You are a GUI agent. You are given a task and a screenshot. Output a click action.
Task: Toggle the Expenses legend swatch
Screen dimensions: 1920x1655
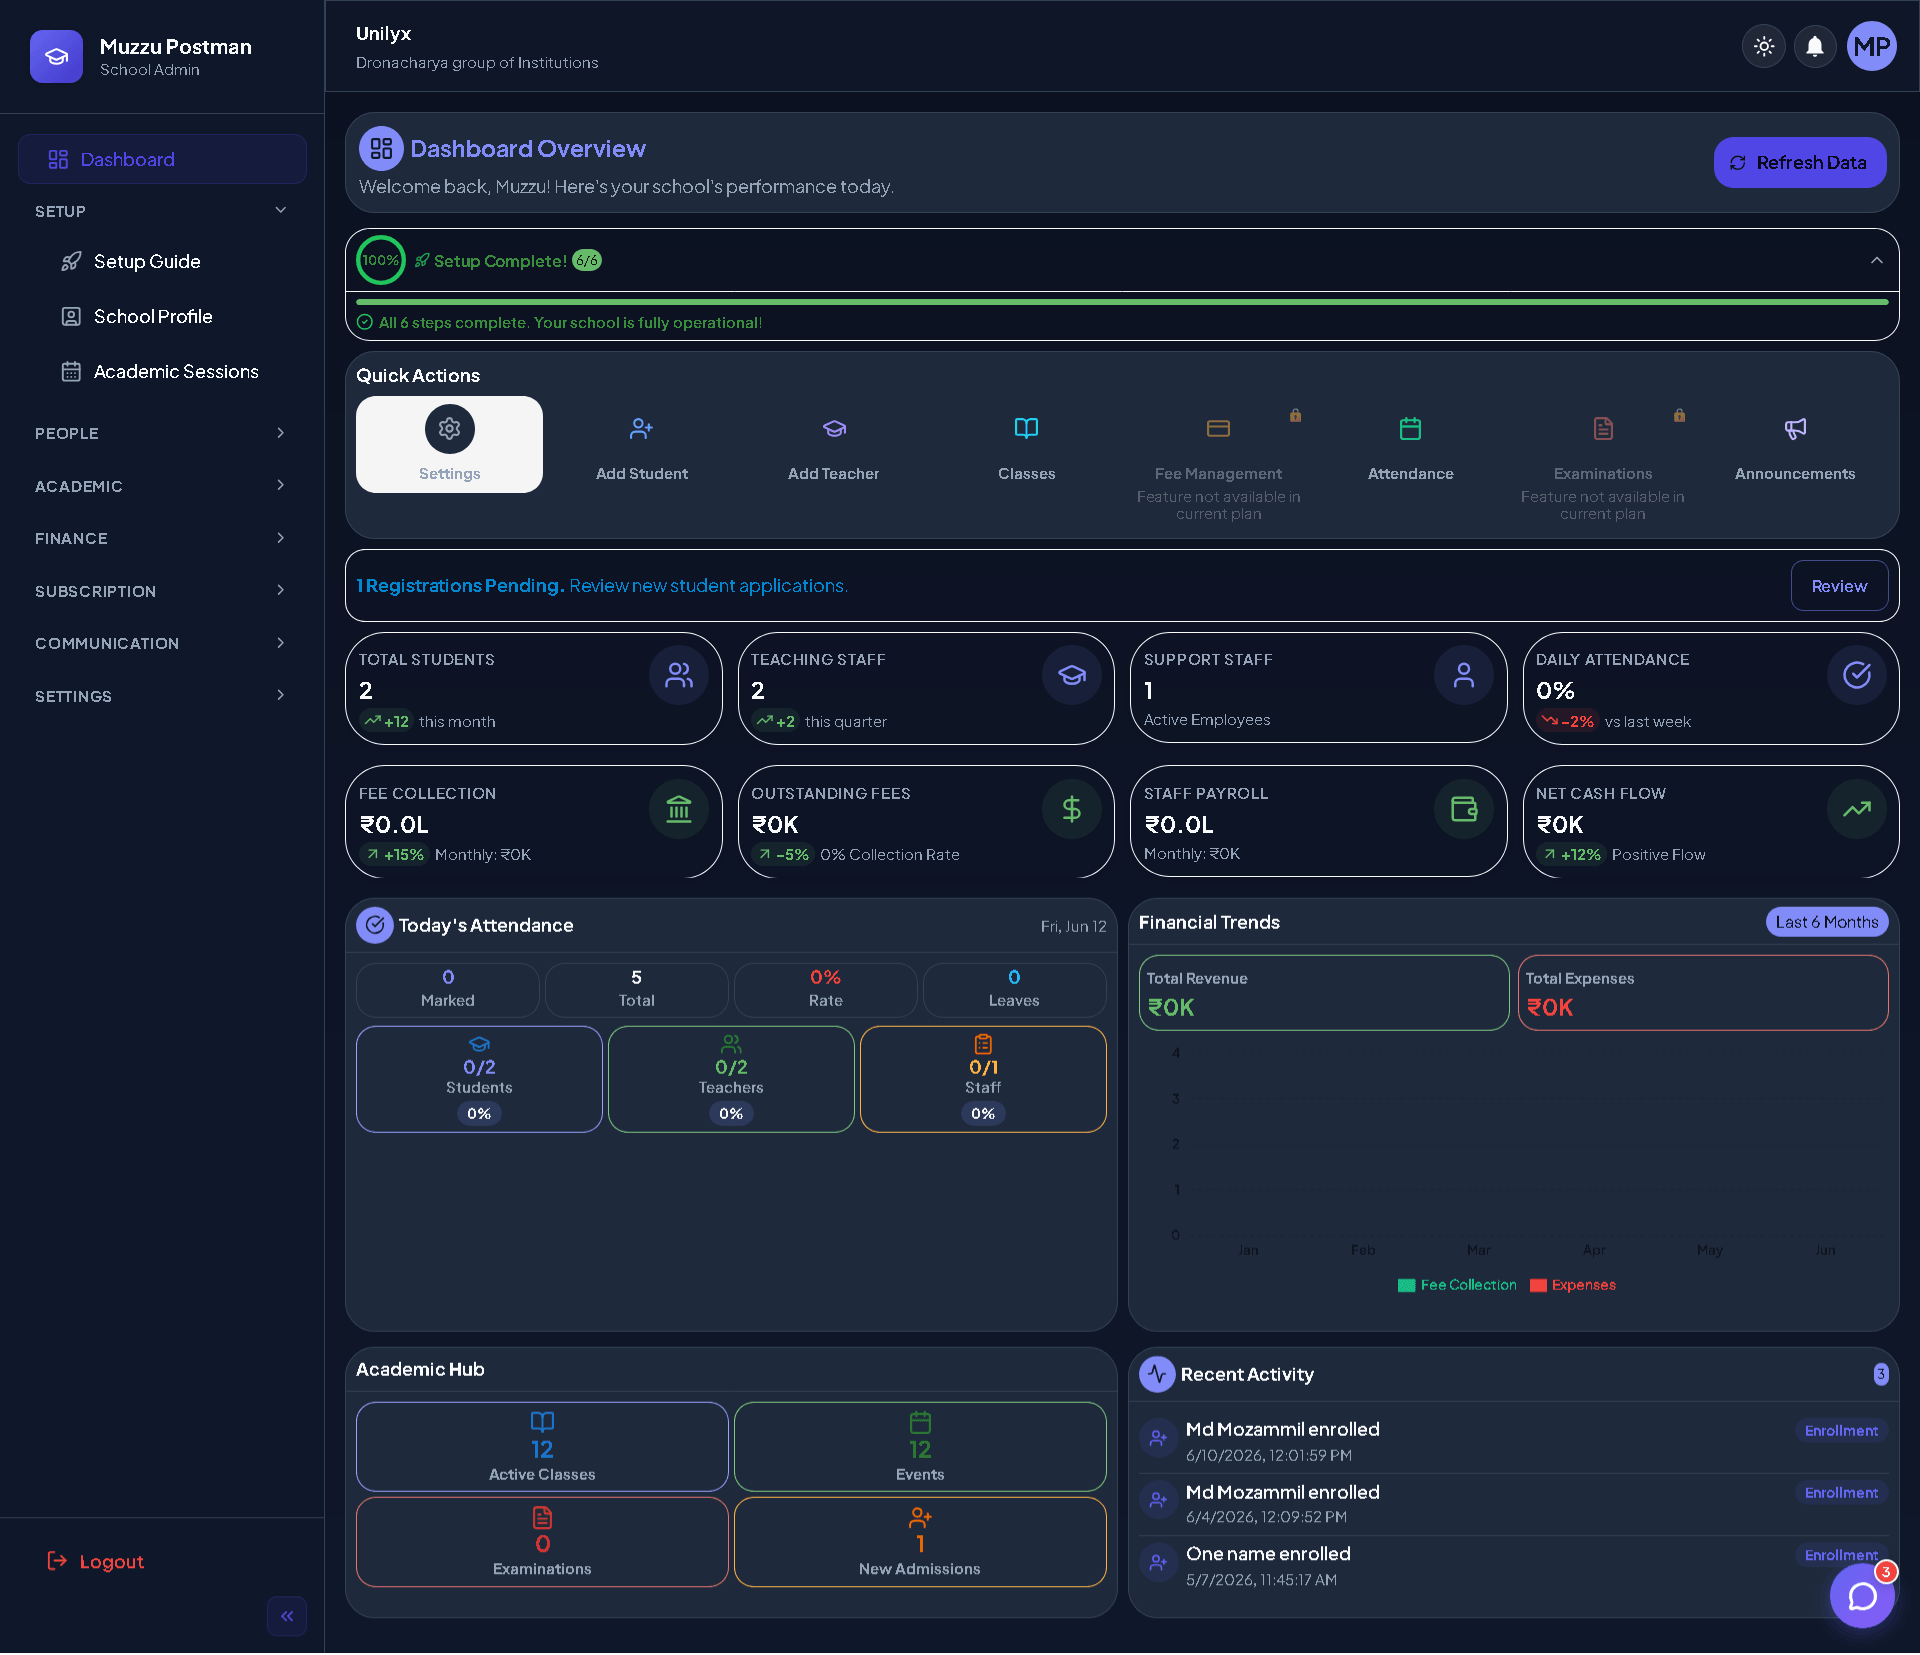[1538, 1285]
